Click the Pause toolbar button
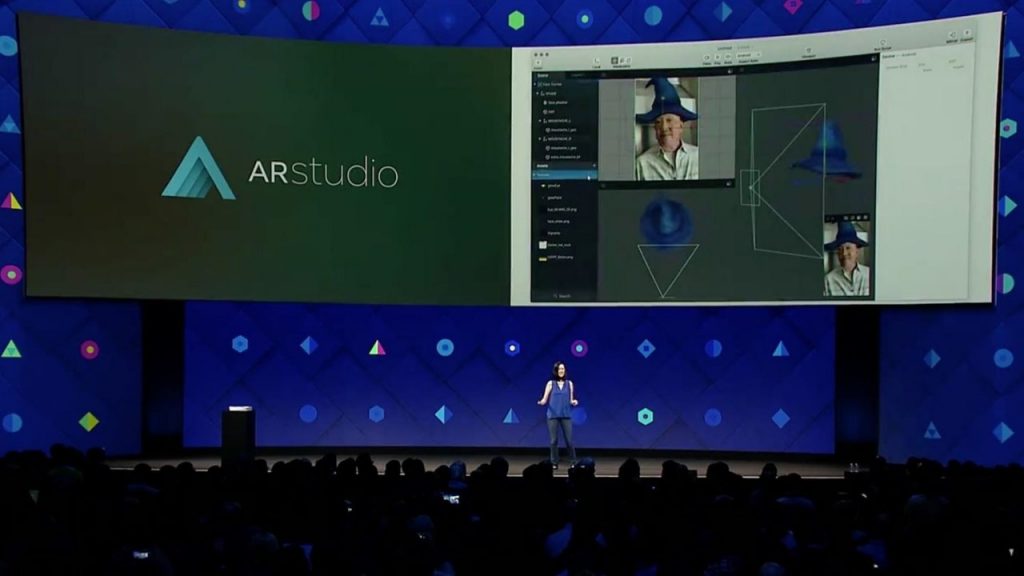 [707, 59]
